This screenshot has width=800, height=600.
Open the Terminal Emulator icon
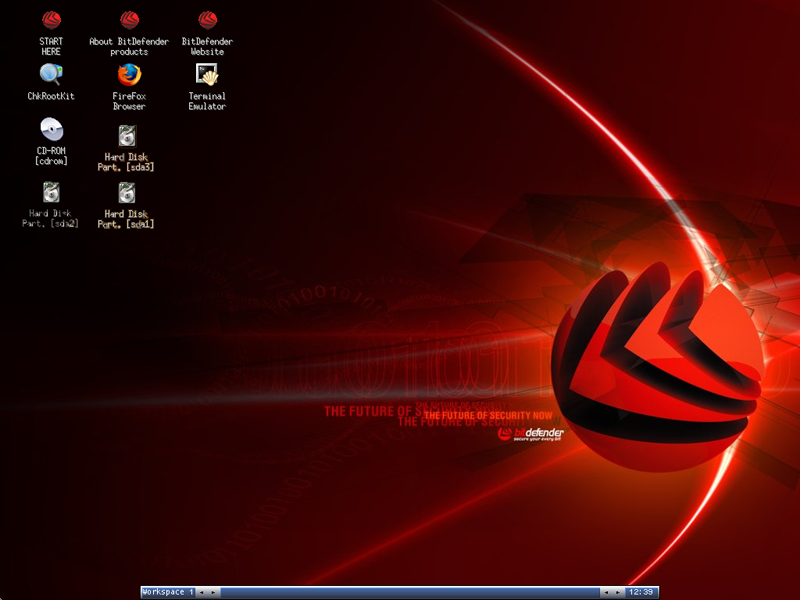207,74
